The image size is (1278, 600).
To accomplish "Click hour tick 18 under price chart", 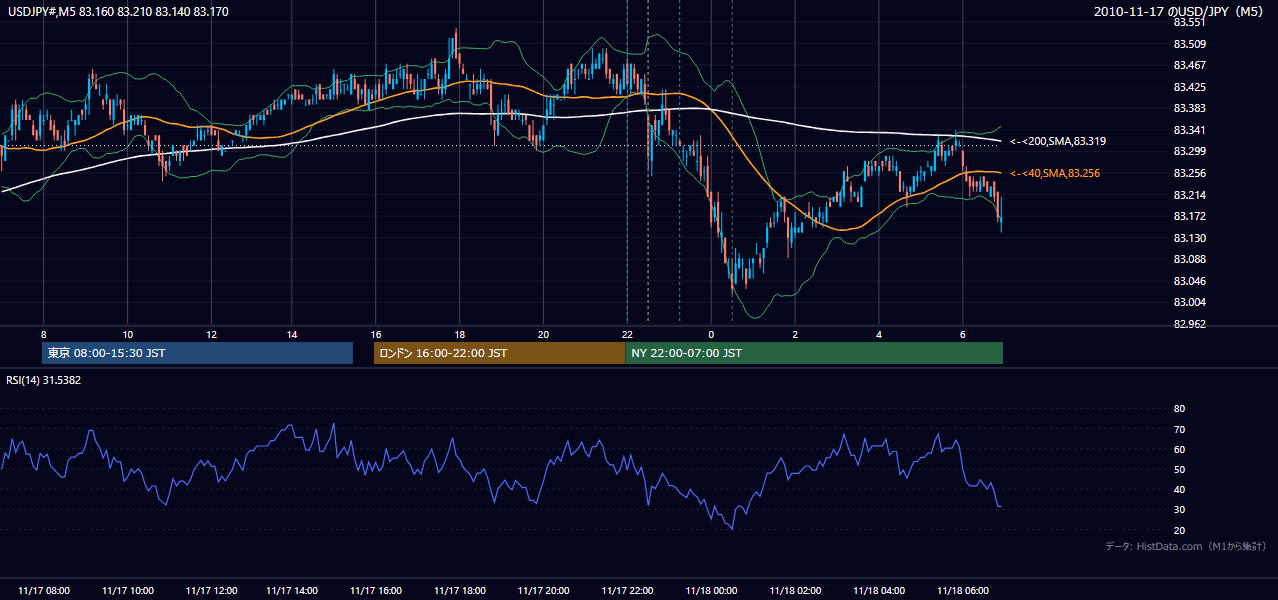I will (x=459, y=333).
